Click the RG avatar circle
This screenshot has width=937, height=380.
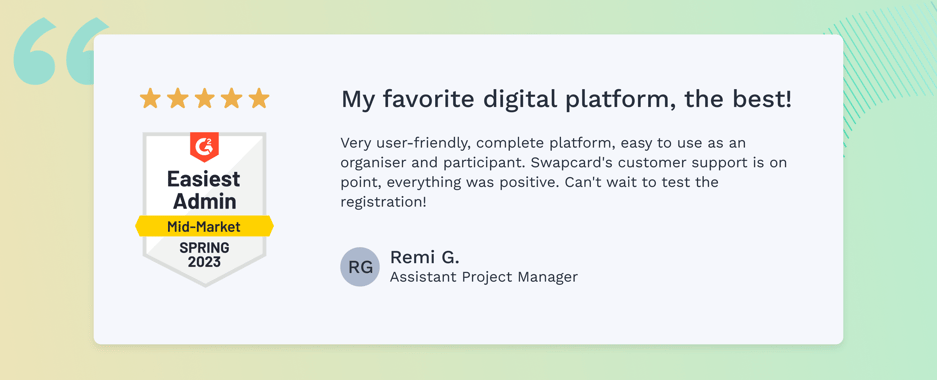point(360,266)
